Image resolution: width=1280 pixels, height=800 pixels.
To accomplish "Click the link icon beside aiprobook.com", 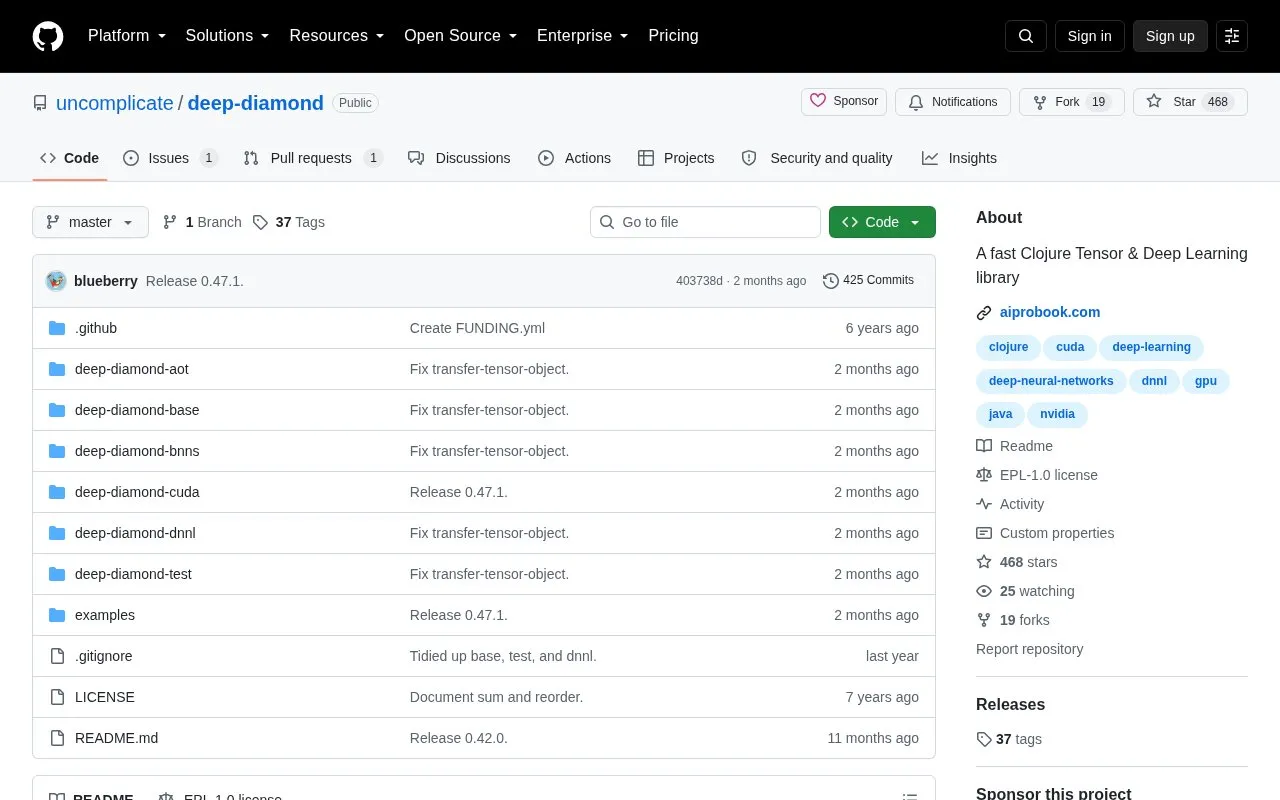I will point(984,313).
